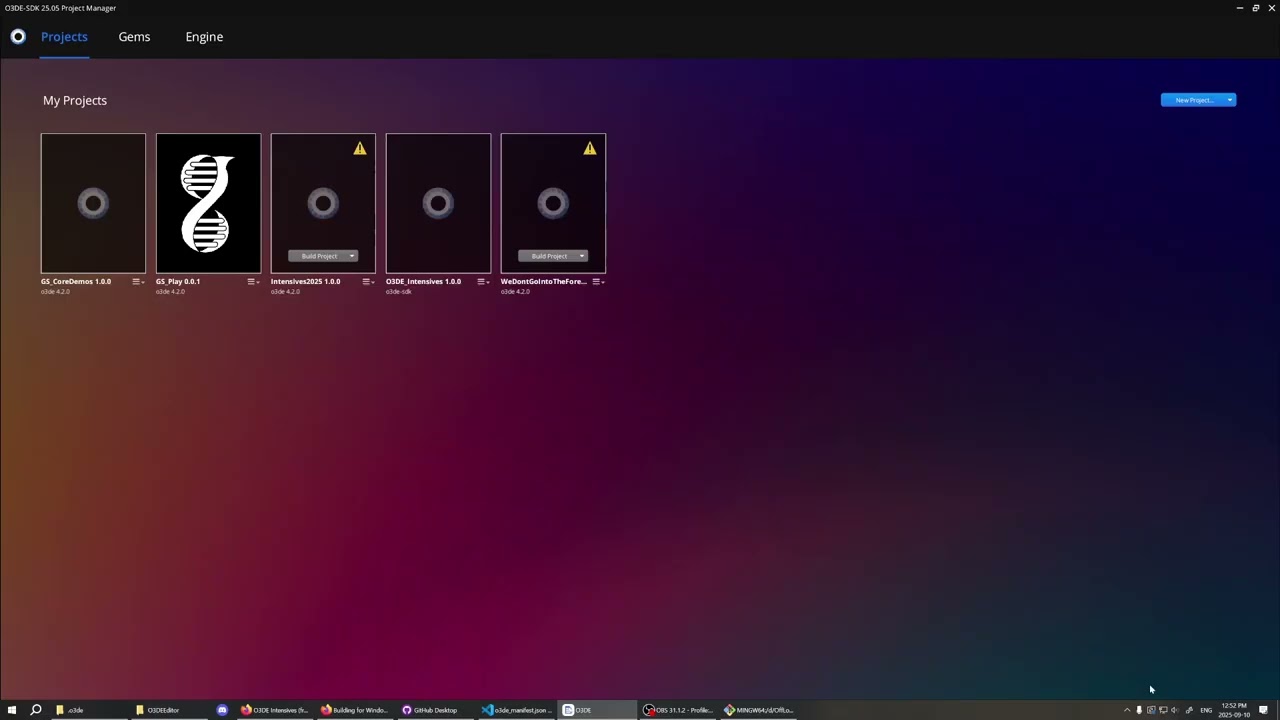Viewport: 1280px width, 720px height.
Task: Select the GS_Play project thumbnail
Action: [x=208, y=203]
